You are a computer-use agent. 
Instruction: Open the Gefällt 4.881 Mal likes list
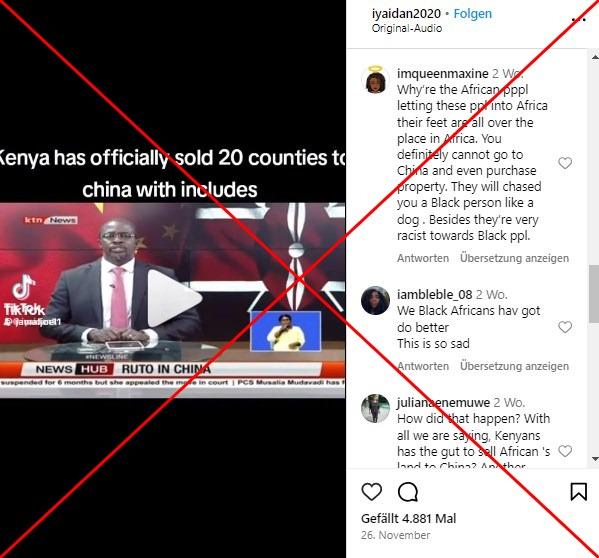(x=408, y=519)
